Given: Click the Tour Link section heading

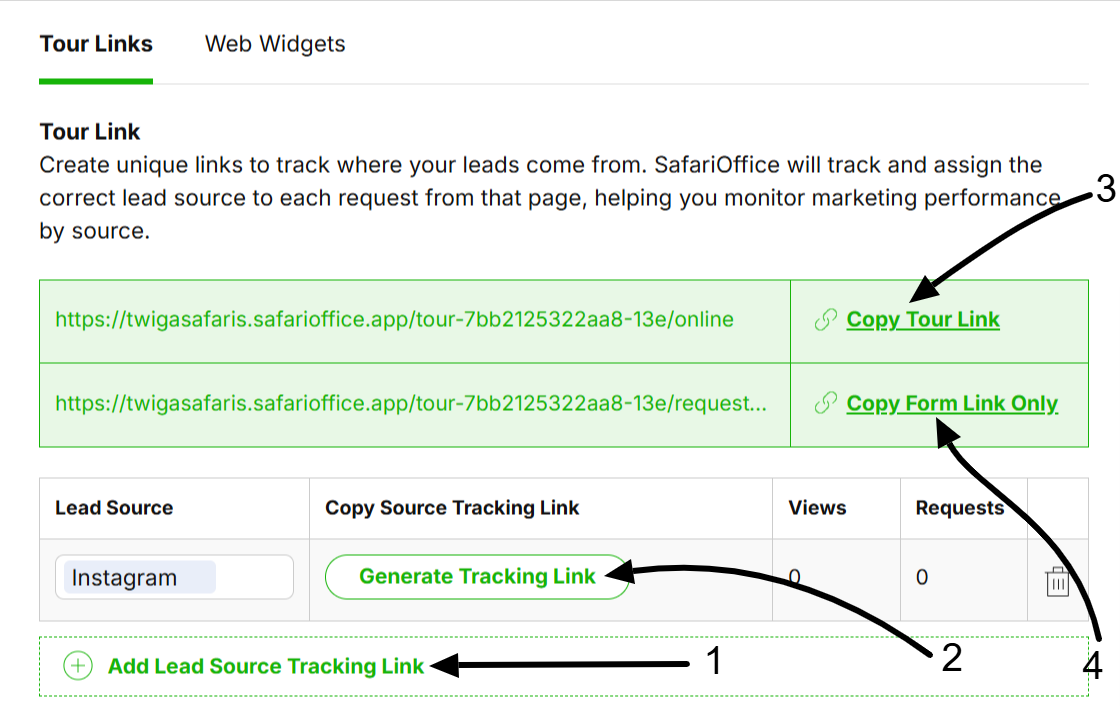Looking at the screenshot, I should pos(90,132).
